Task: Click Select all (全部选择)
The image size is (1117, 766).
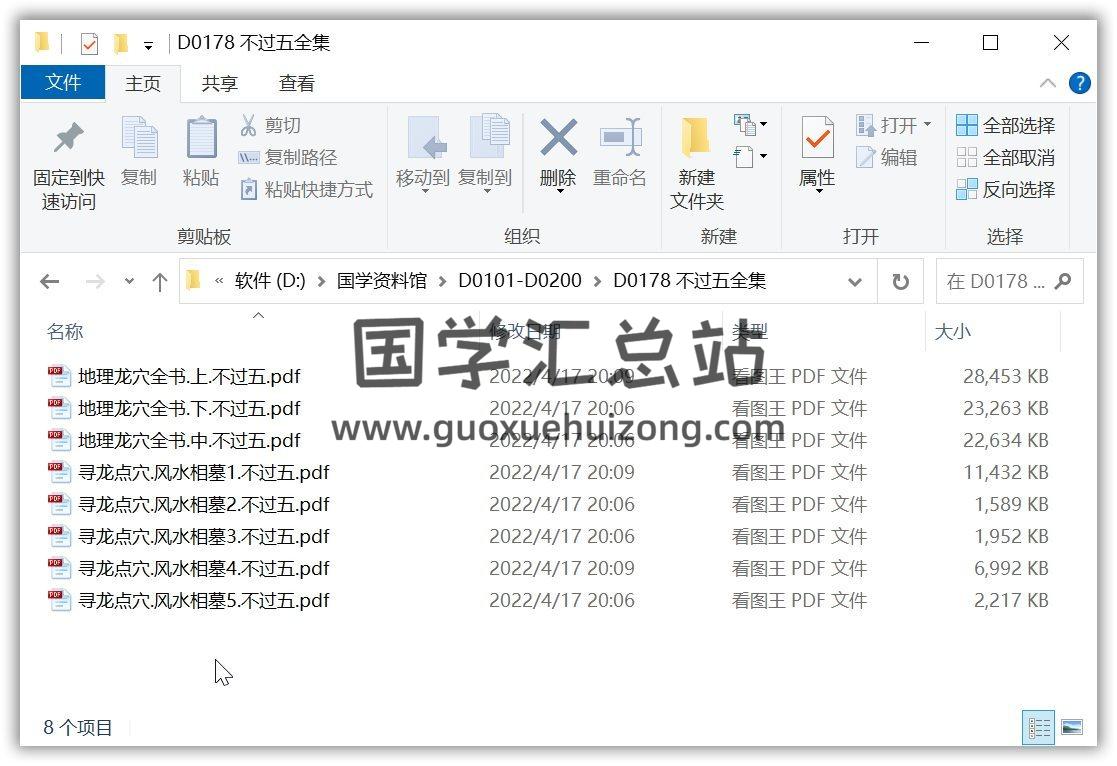Action: (x=1005, y=125)
